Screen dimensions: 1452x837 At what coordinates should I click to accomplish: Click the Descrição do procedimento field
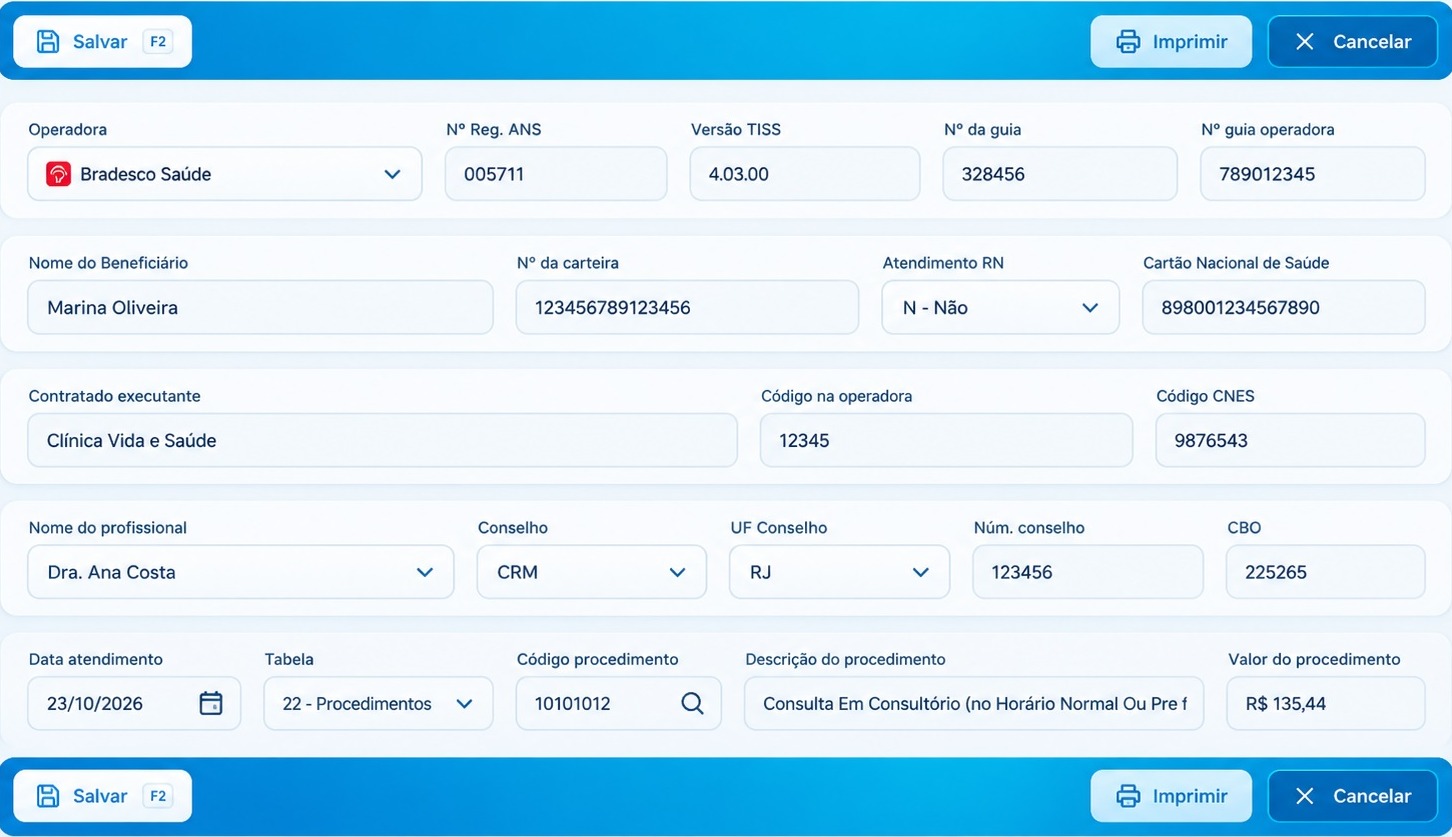click(x=974, y=704)
